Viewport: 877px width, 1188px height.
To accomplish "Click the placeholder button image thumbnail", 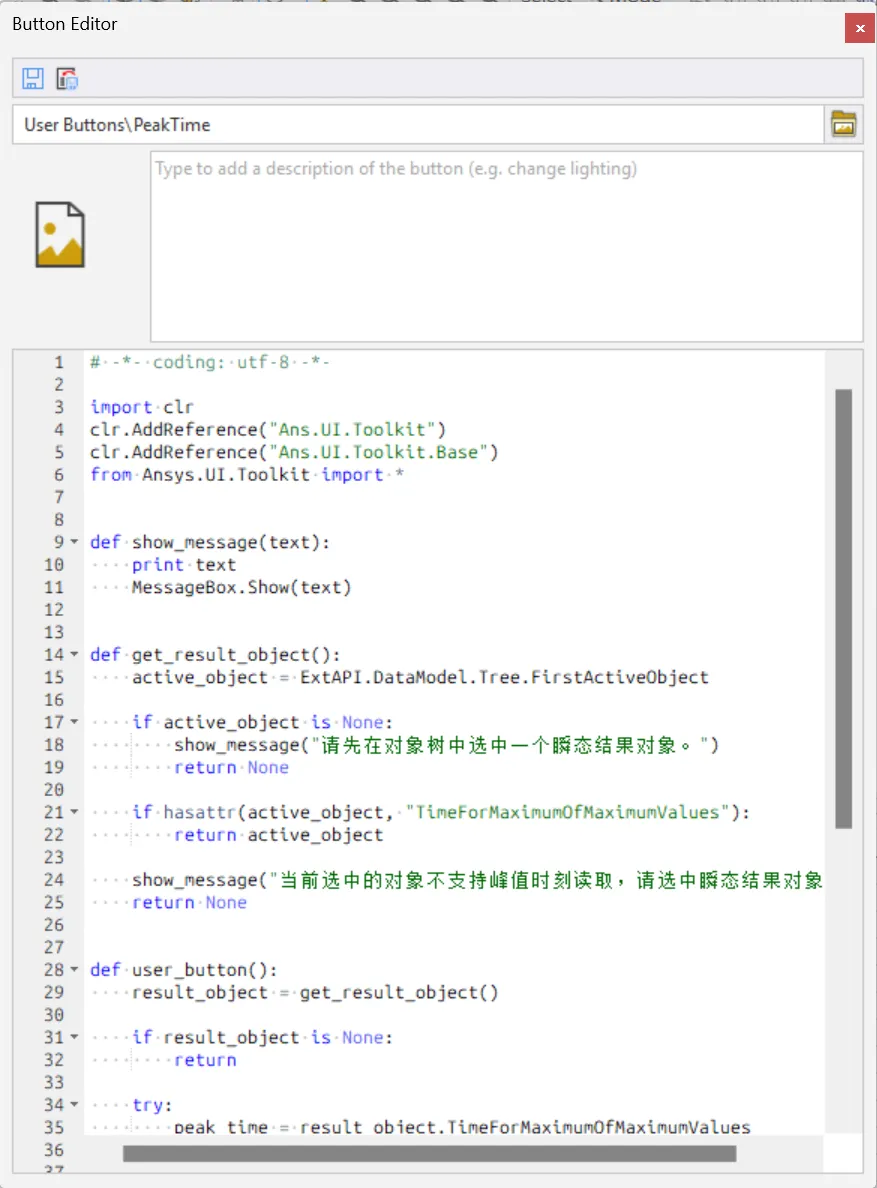I will tap(60, 234).
